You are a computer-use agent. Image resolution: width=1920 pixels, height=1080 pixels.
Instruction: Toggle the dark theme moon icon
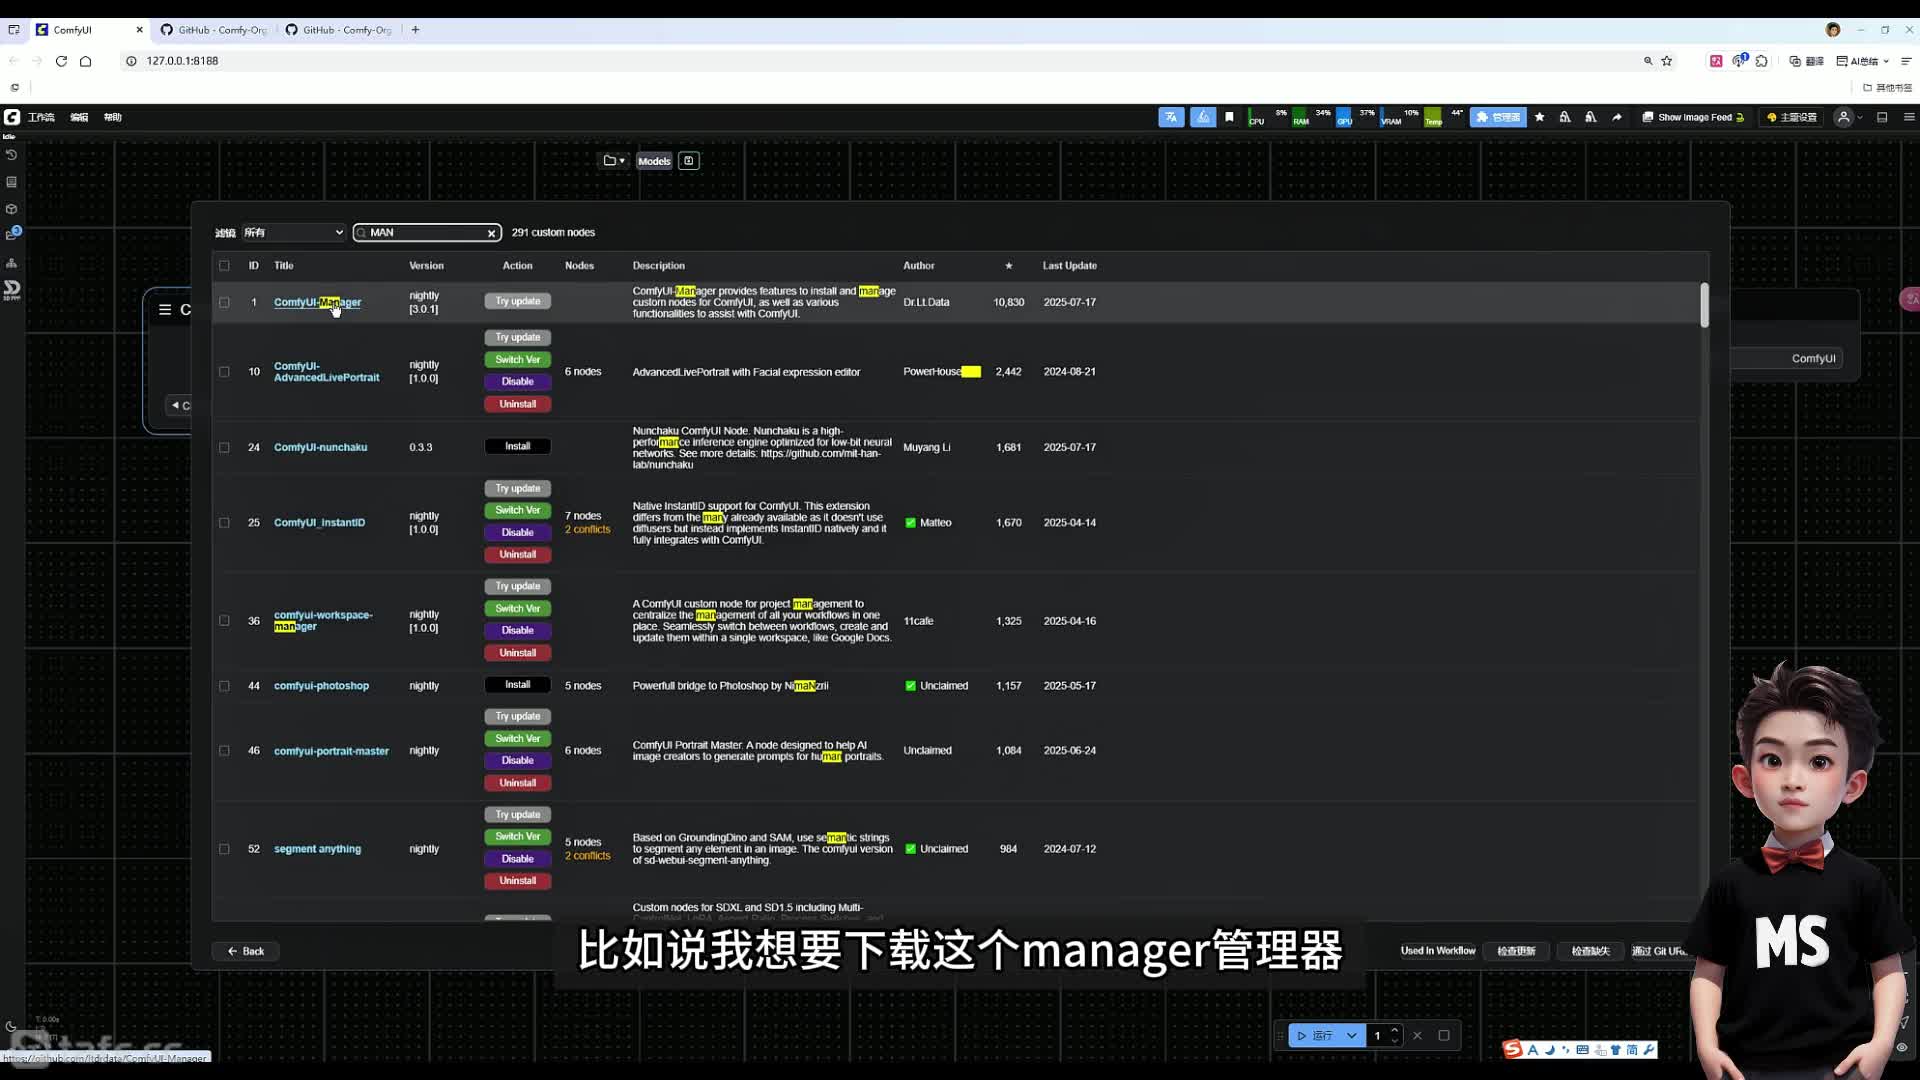[x=12, y=1026]
